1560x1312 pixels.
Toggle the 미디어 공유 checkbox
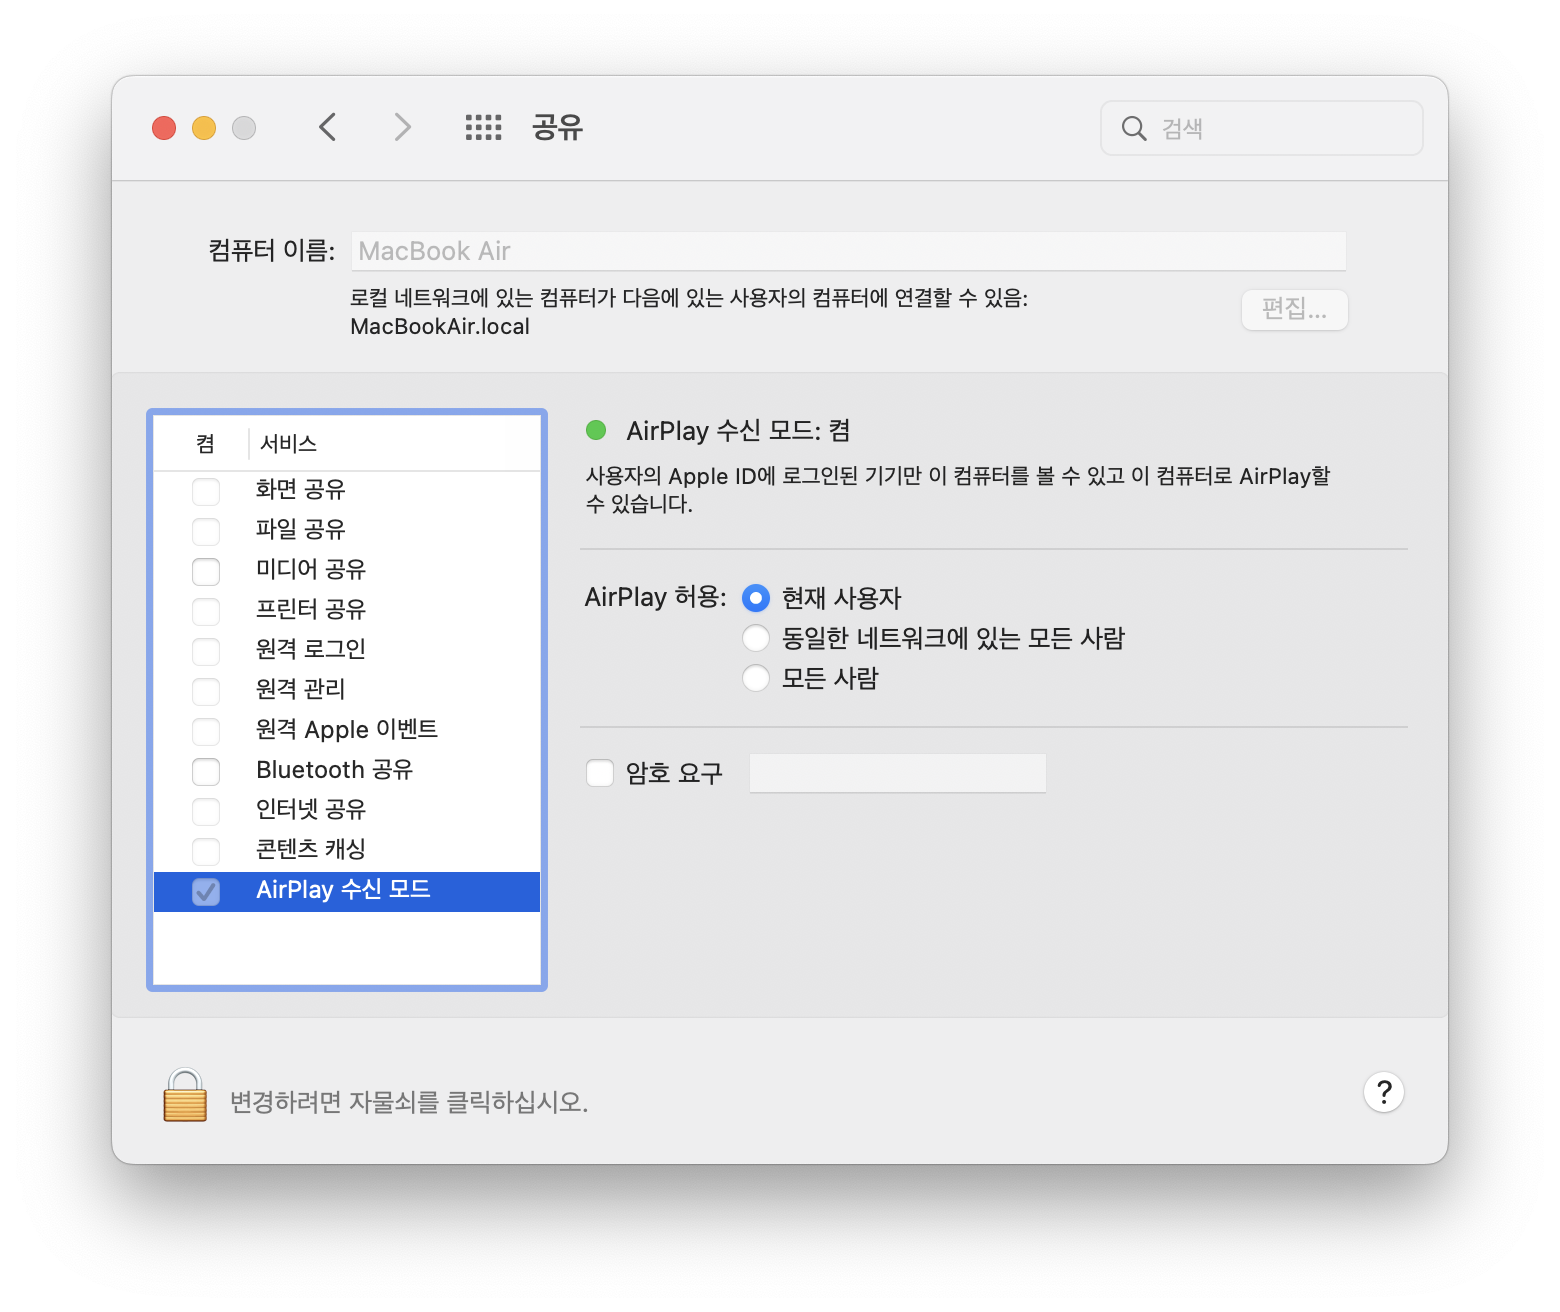[206, 571]
